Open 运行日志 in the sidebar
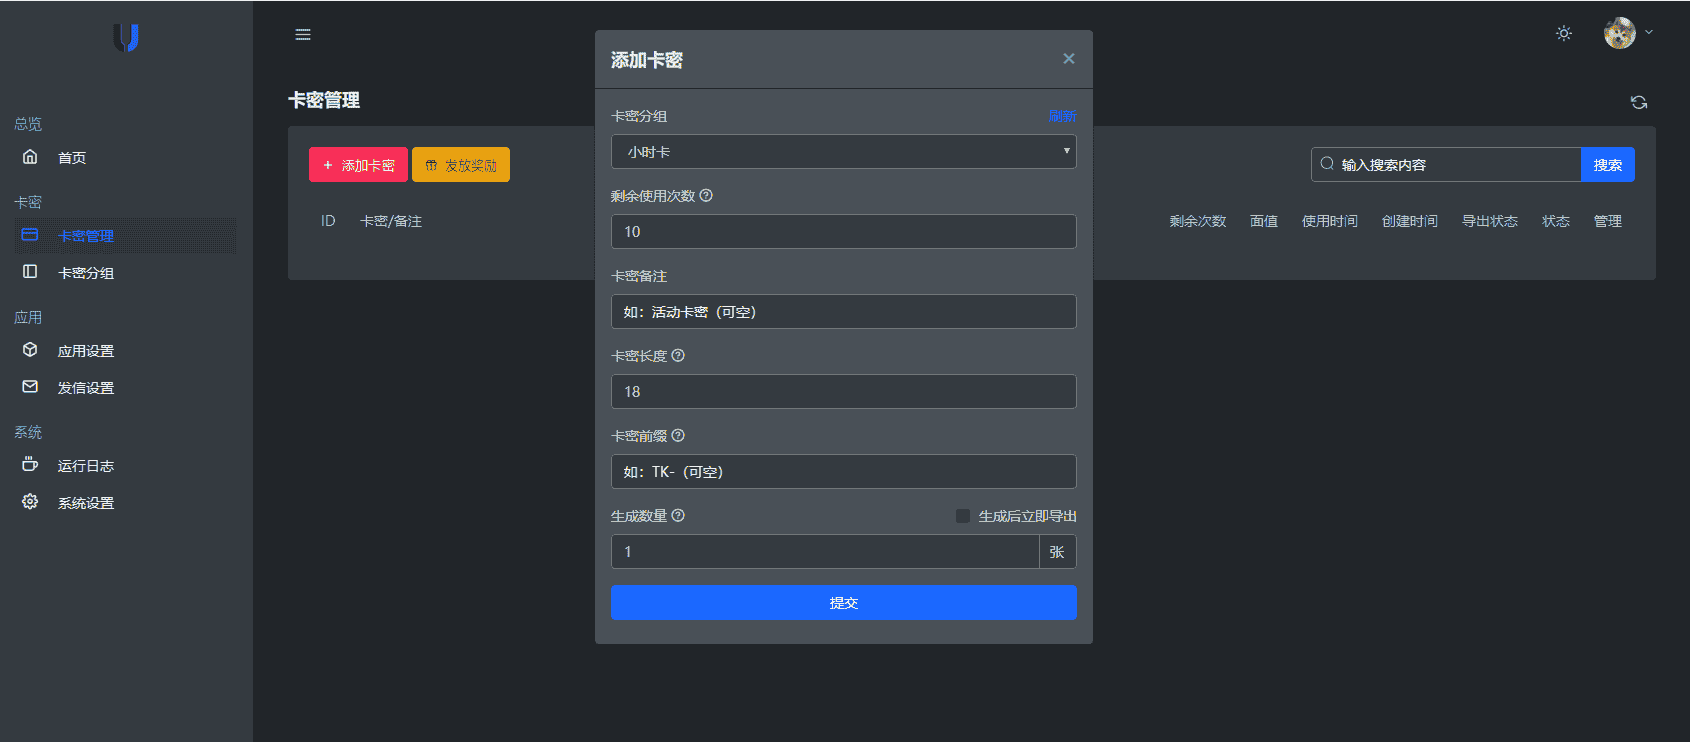This screenshot has width=1690, height=742. tap(86, 466)
